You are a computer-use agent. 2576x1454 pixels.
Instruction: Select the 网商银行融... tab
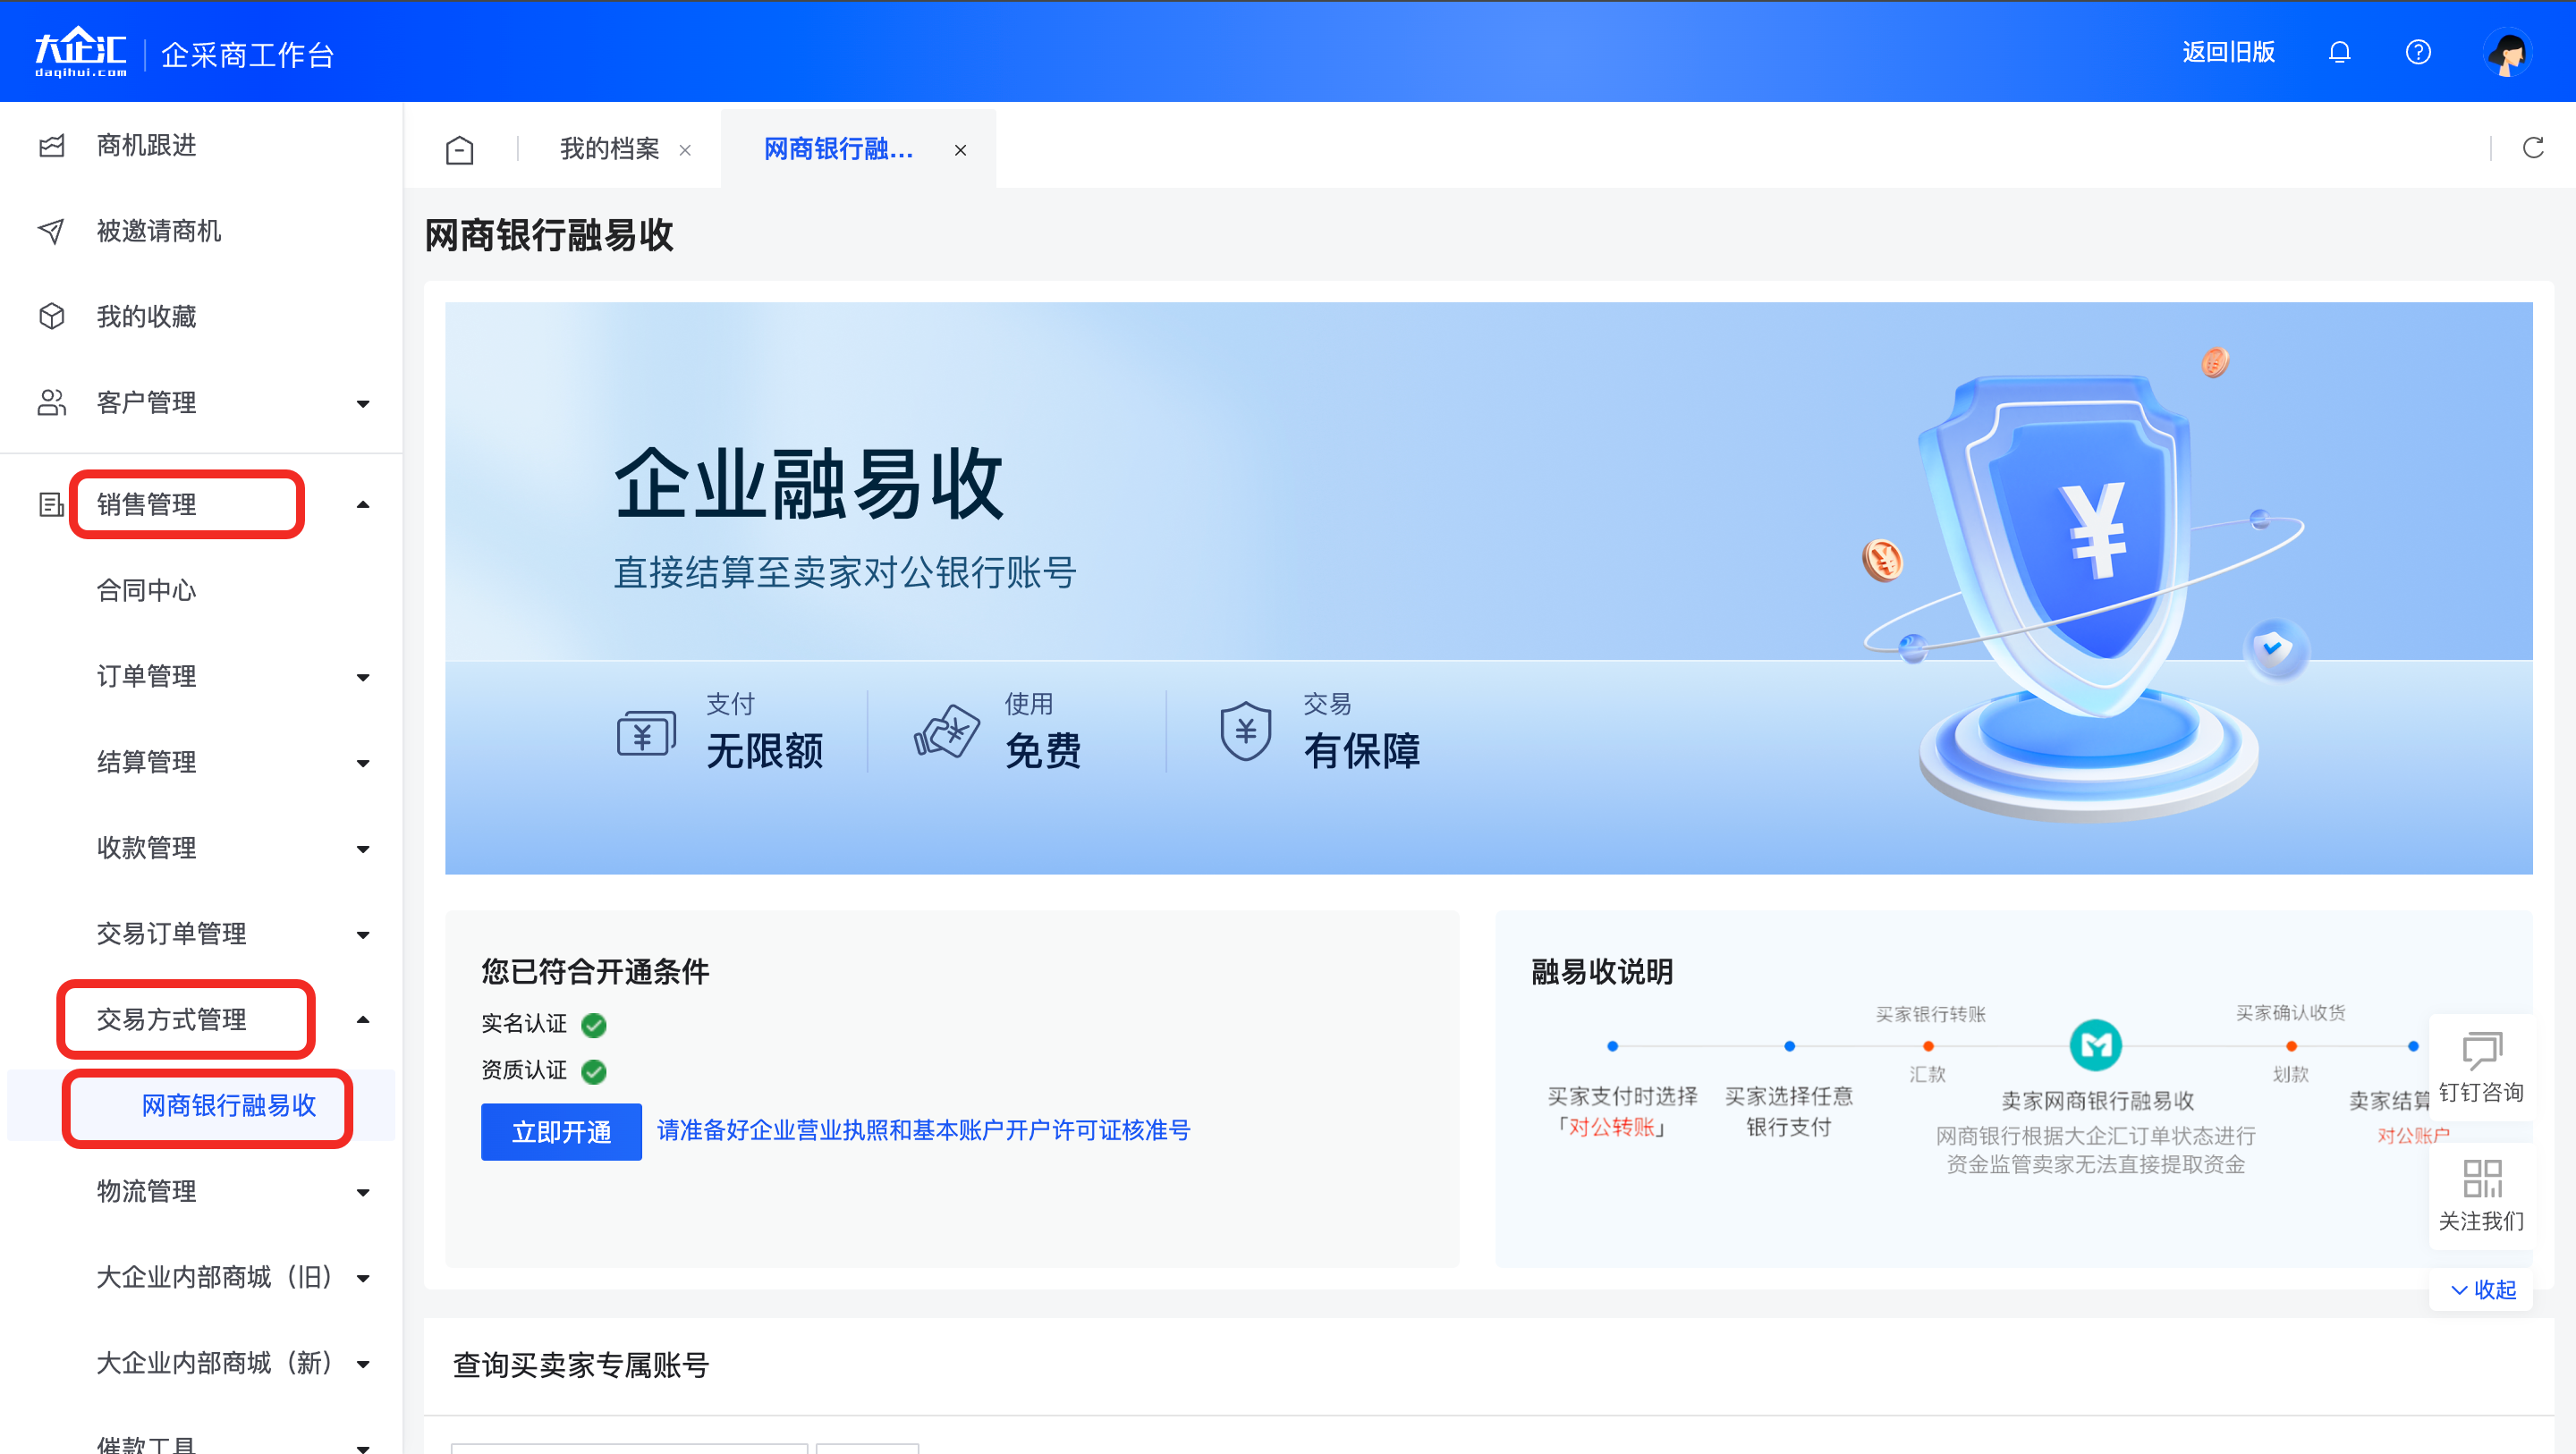(x=838, y=149)
